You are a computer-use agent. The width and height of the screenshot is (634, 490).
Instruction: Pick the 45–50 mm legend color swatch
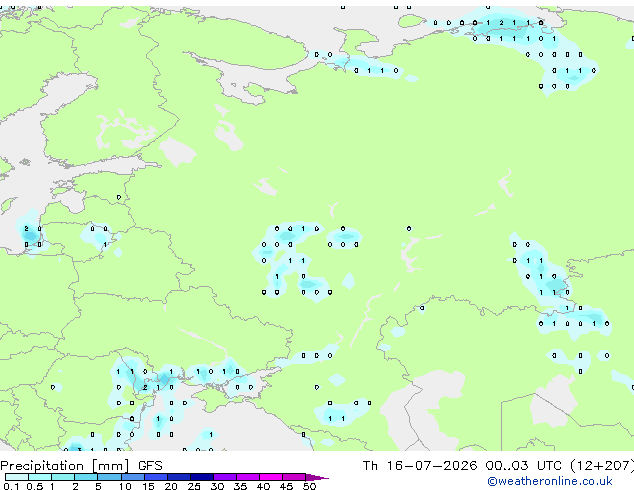pyautogui.click(x=294, y=477)
